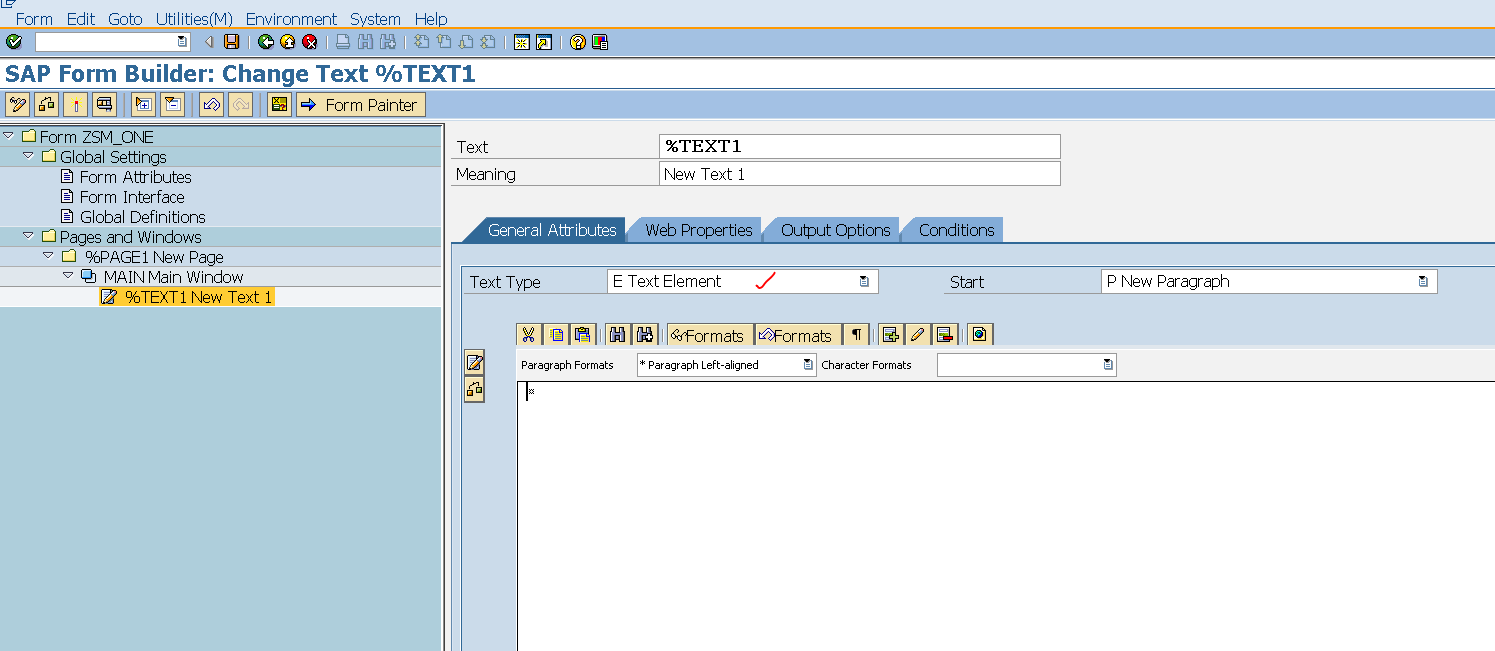The width and height of the screenshot is (1495, 651).
Task: Click the Meaning field New Text 1
Action: point(859,174)
